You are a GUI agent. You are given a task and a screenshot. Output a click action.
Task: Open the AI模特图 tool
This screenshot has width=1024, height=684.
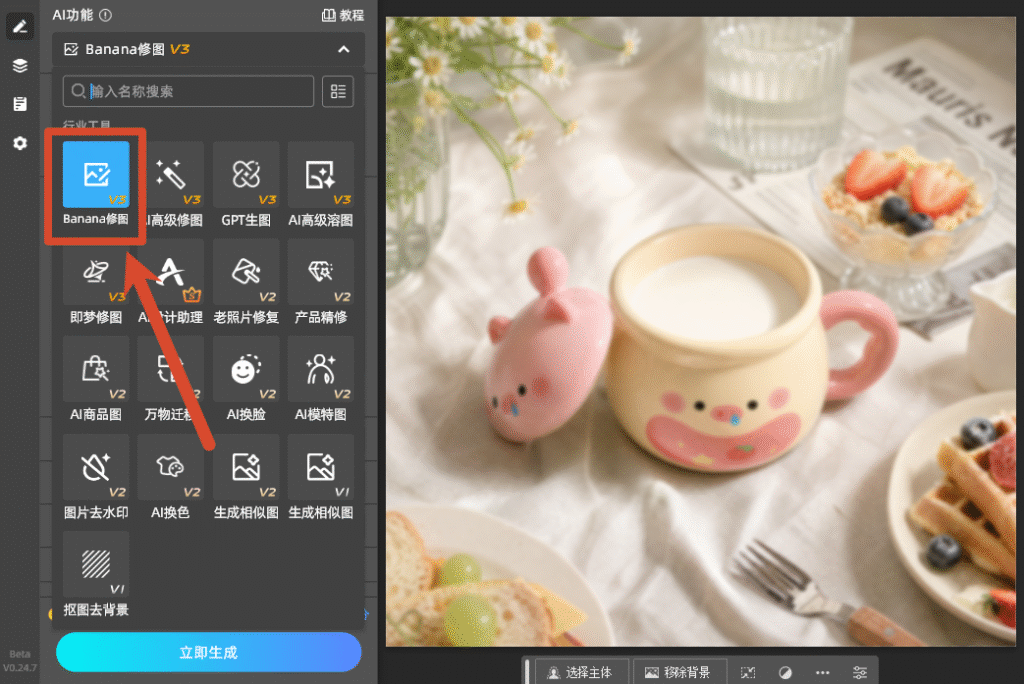click(321, 370)
